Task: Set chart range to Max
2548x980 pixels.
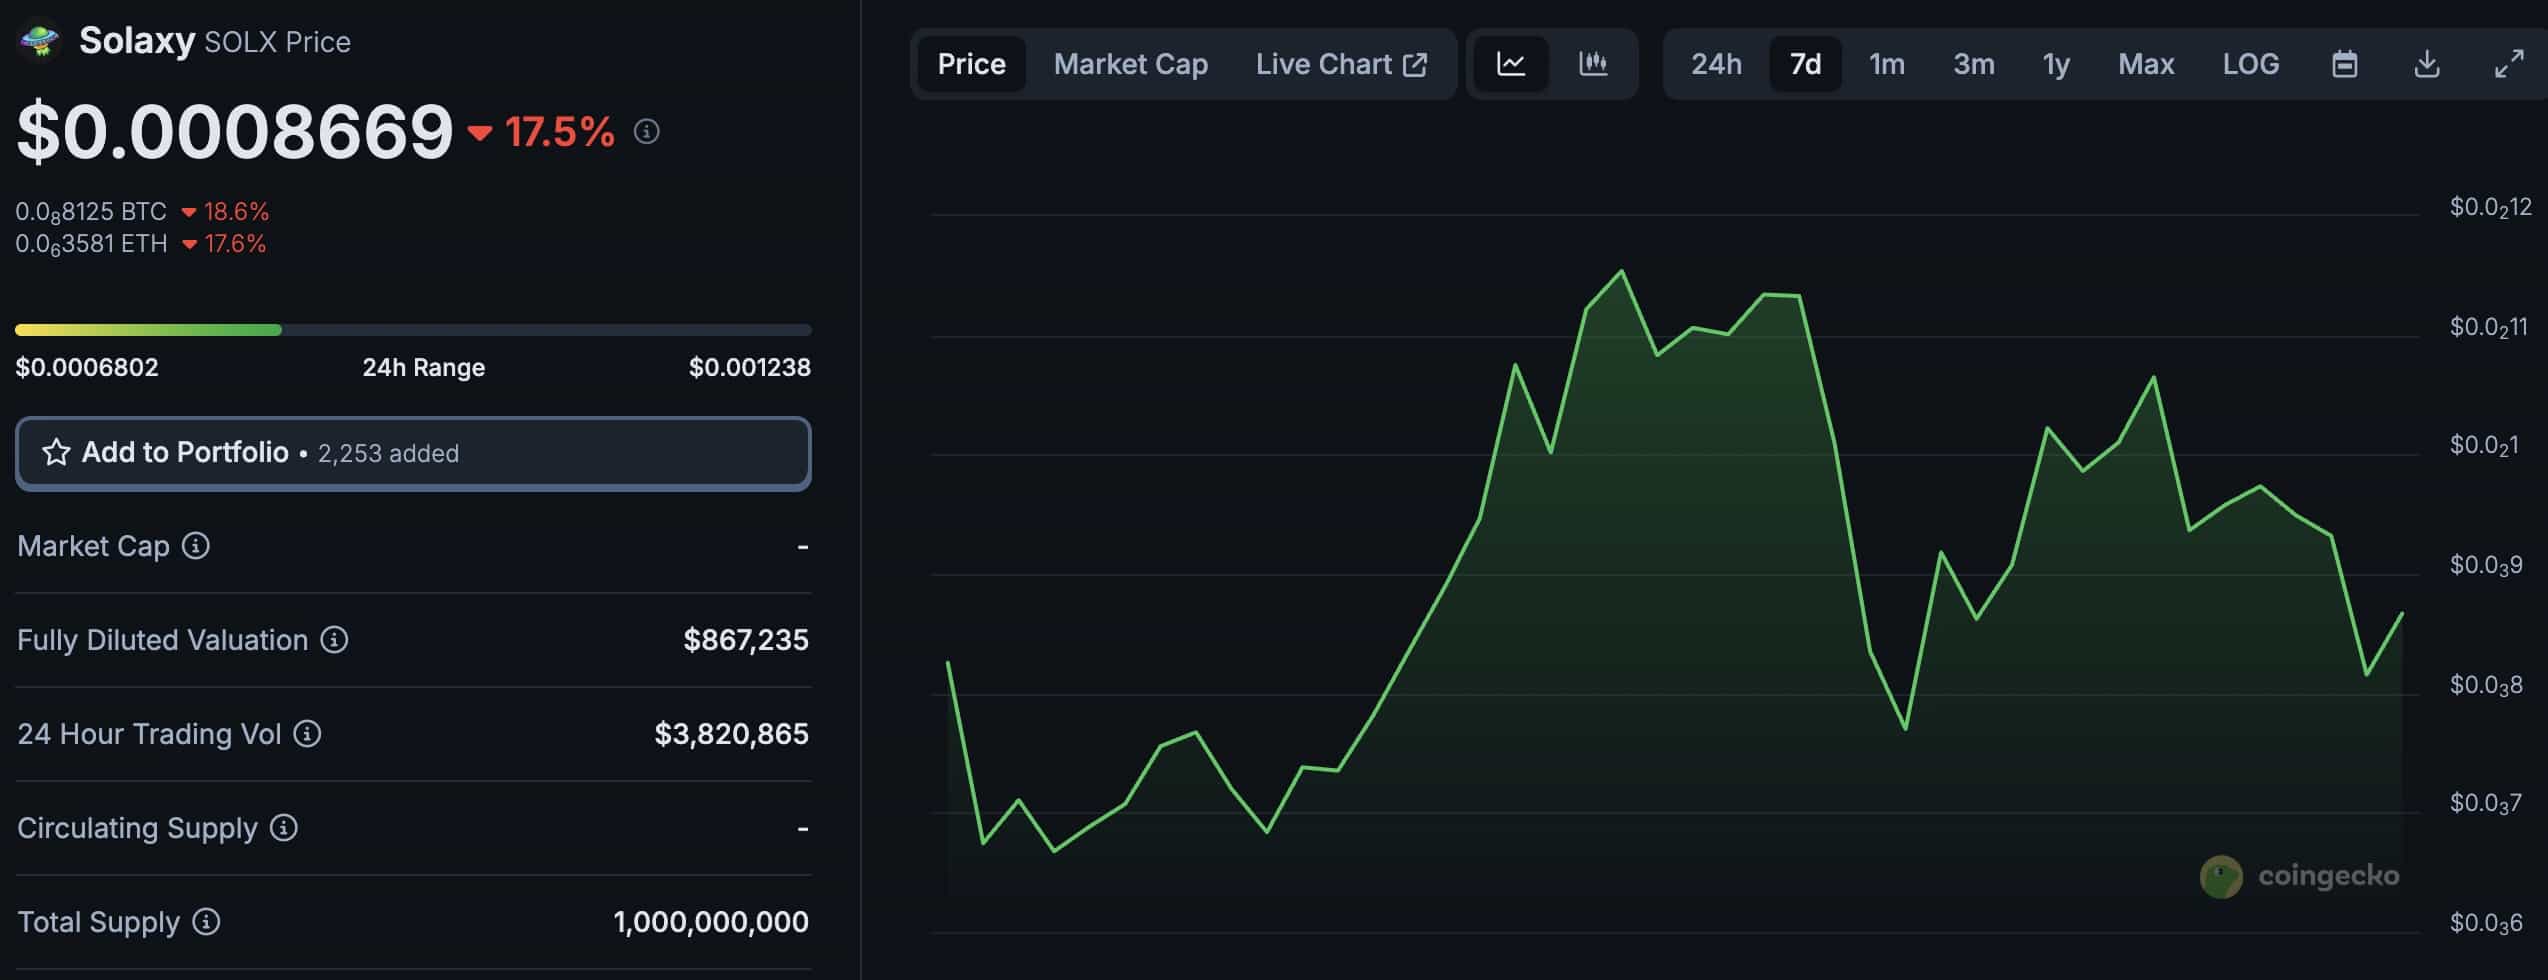Action: (2146, 64)
